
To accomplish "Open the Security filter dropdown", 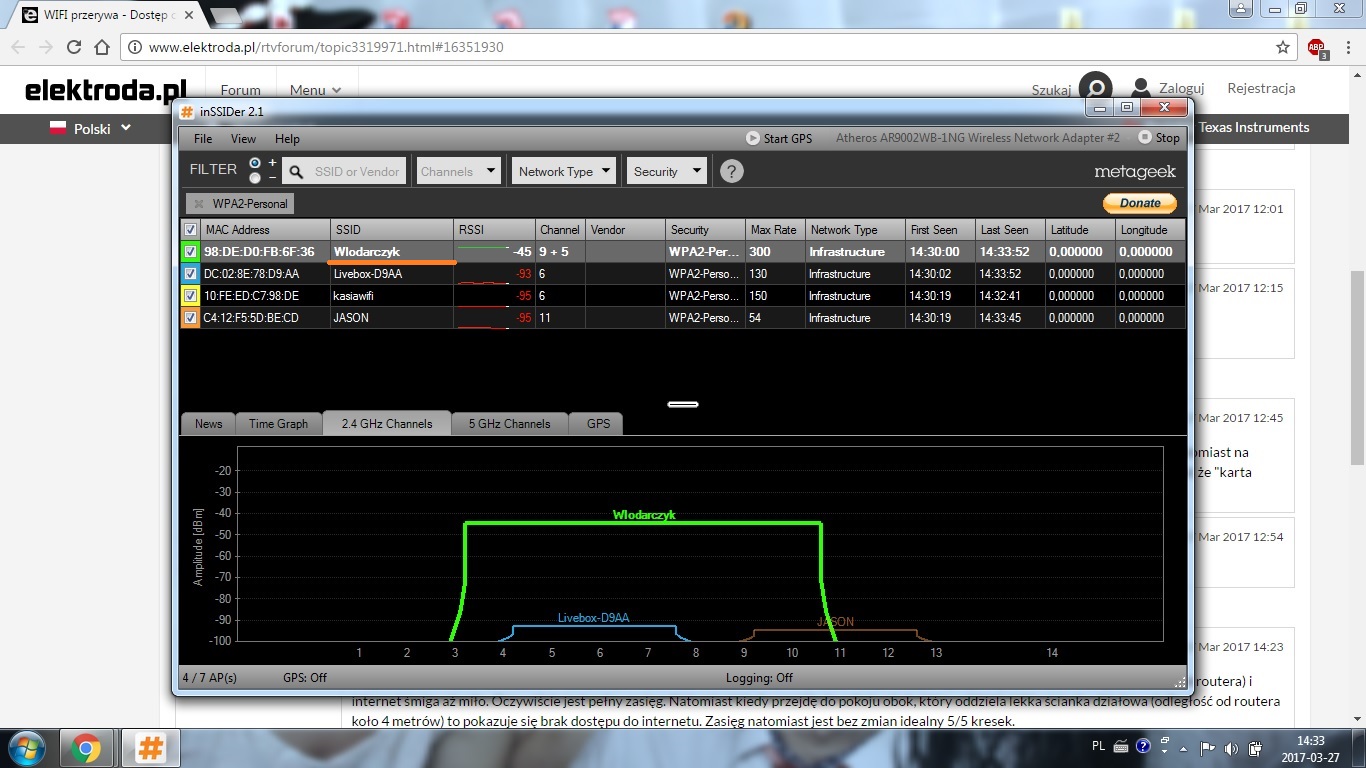I will tap(666, 171).
